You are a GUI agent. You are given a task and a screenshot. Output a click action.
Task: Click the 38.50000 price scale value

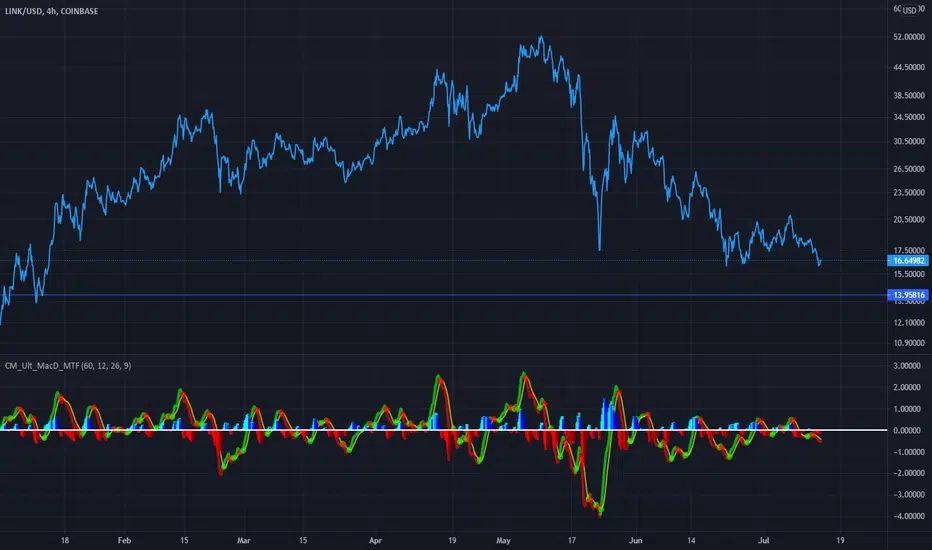pyautogui.click(x=909, y=95)
